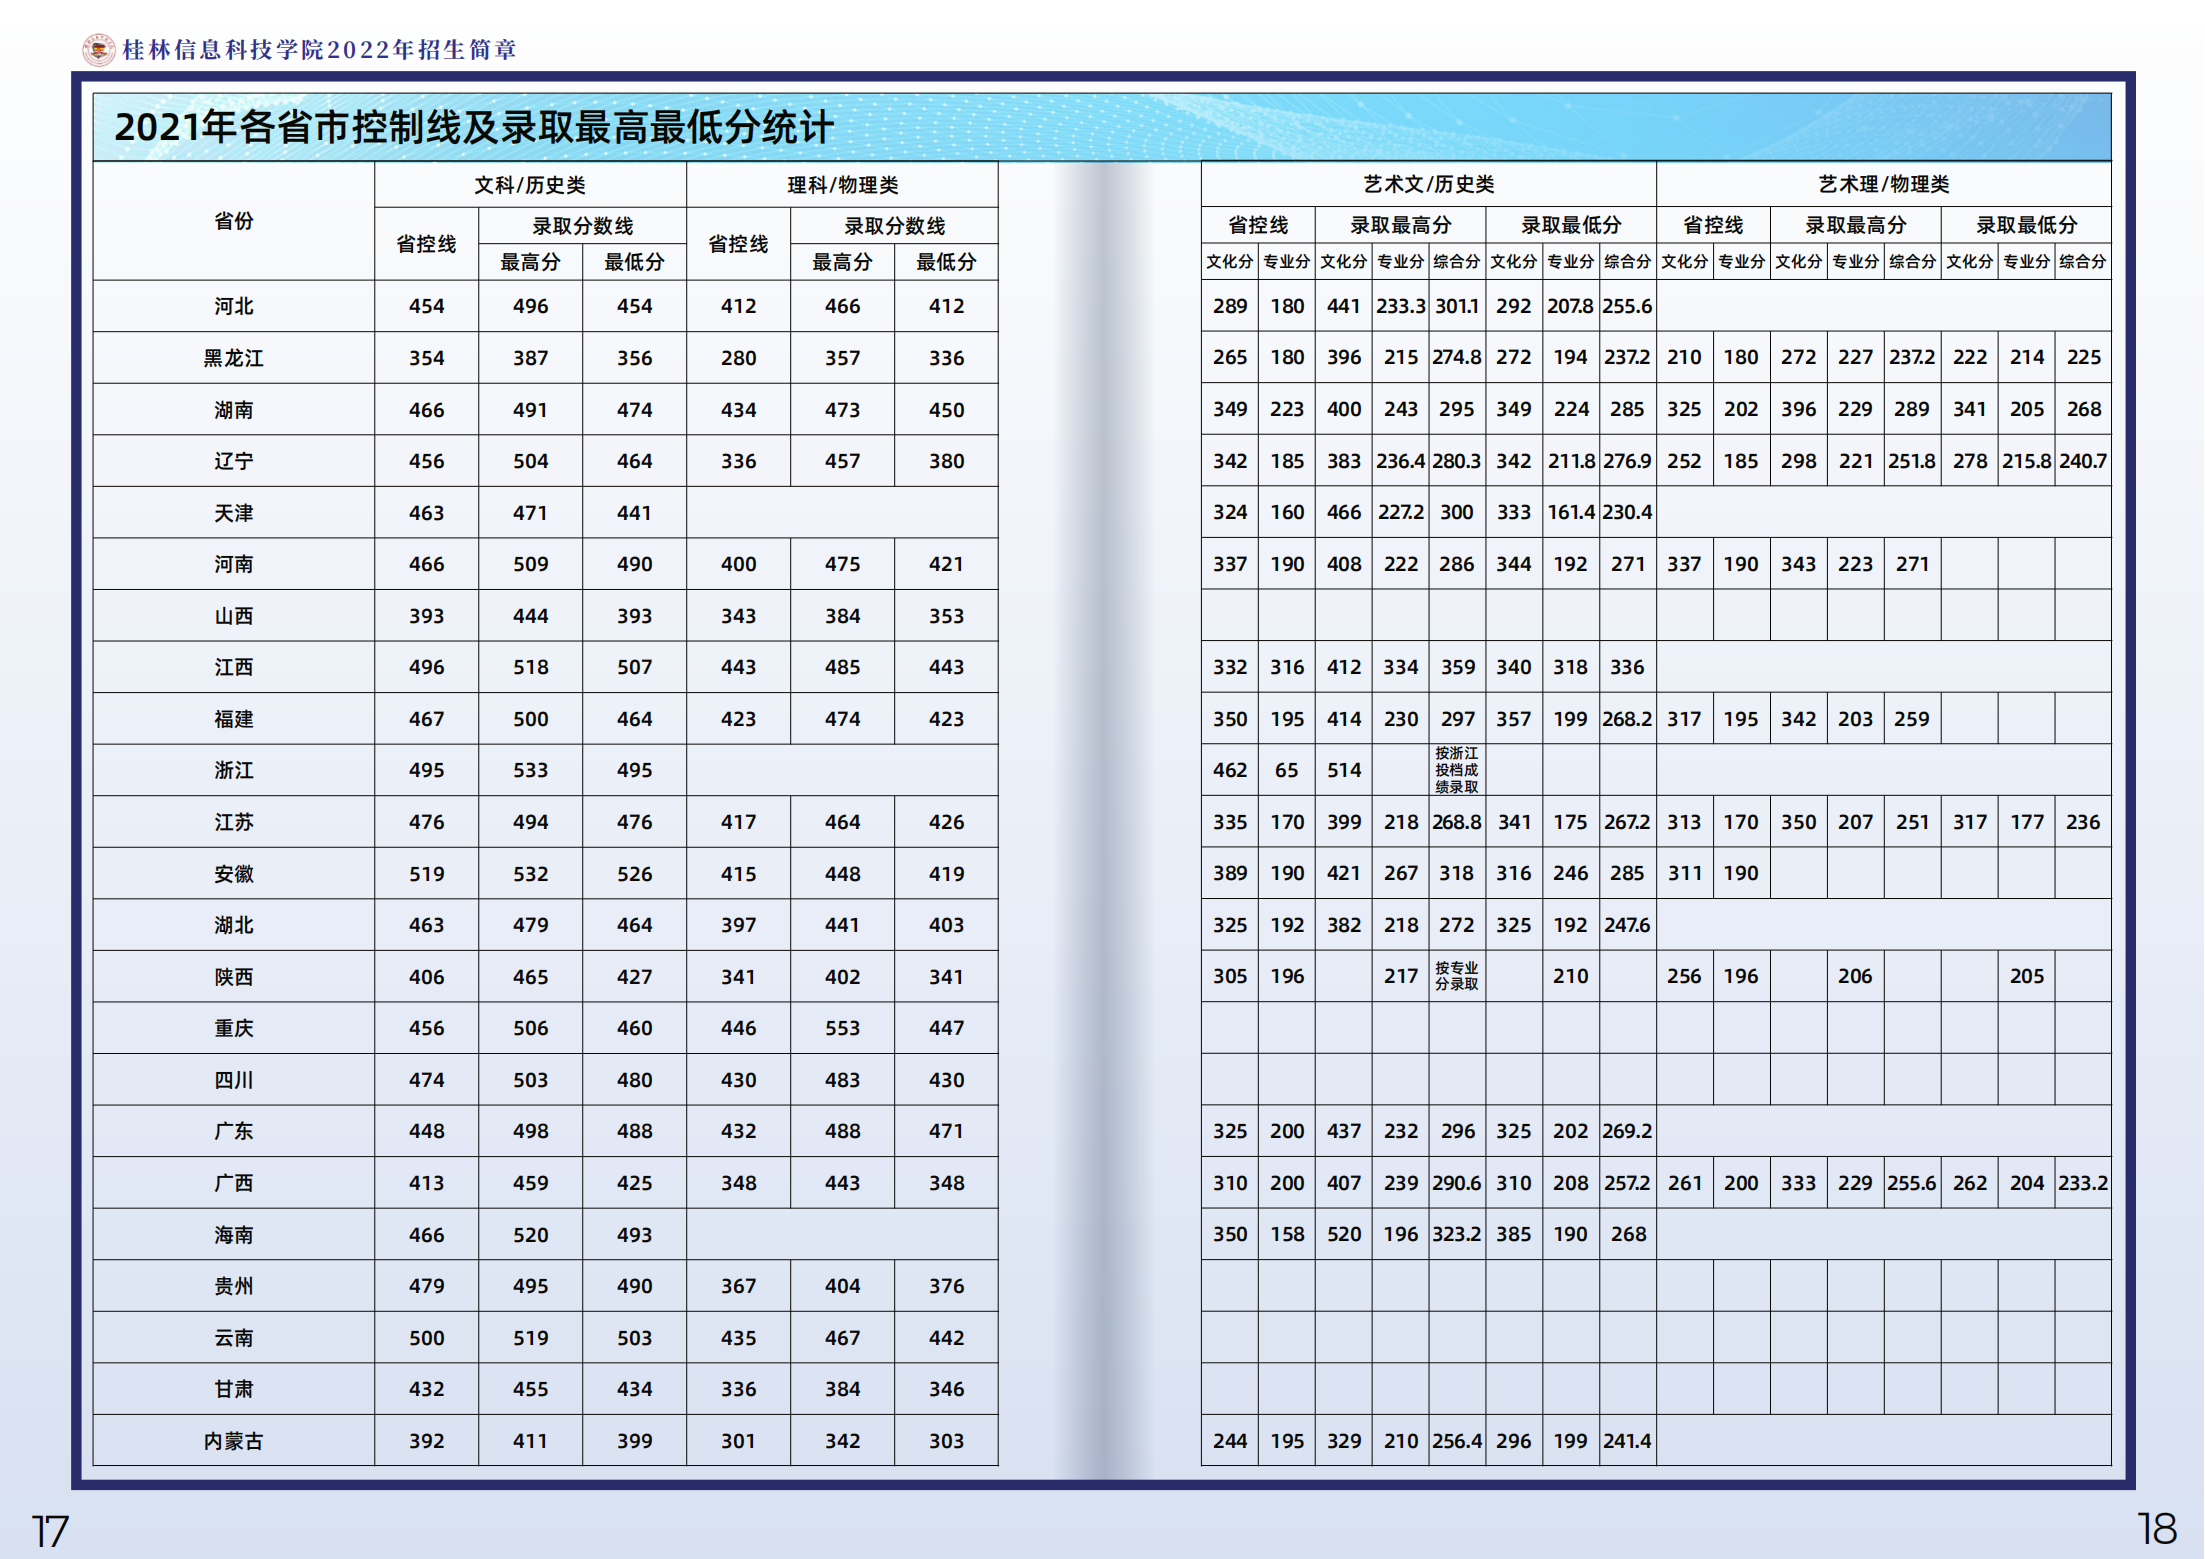Select the 文科/历史类 column header
The image size is (2205, 1559).
(530, 185)
